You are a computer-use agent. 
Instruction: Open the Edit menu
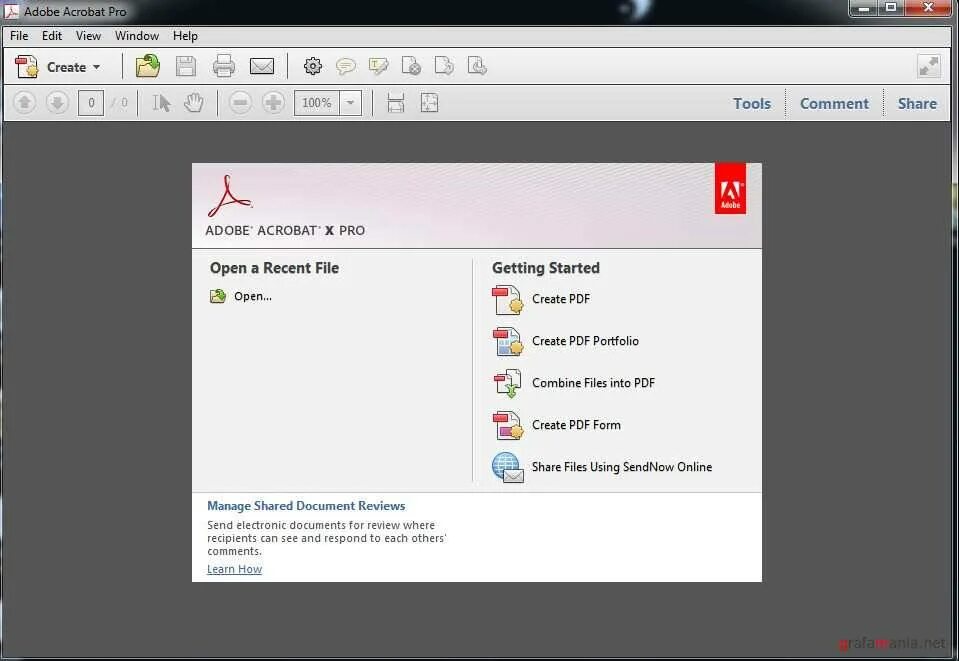coord(52,36)
